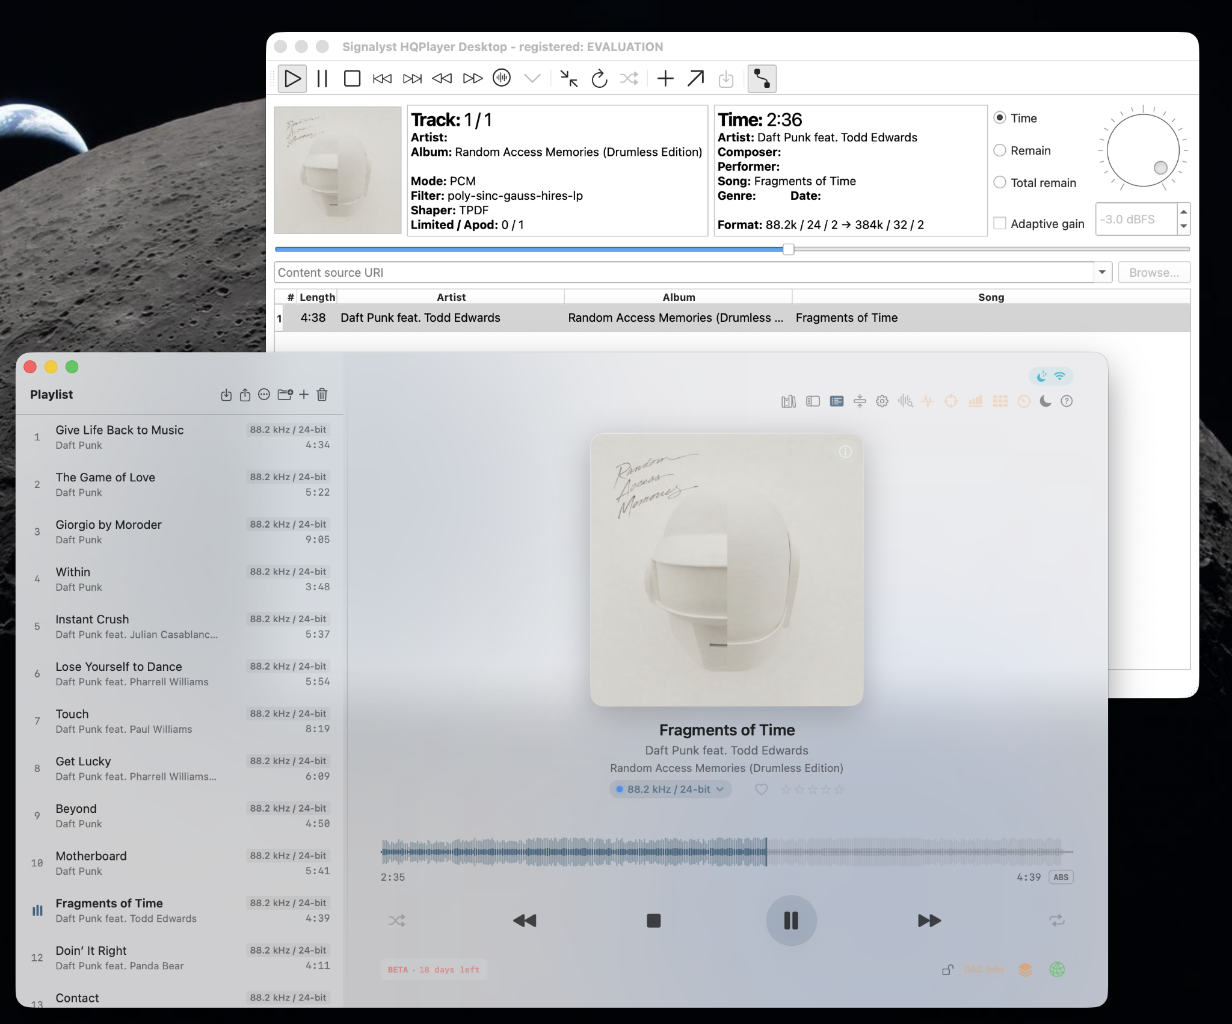This screenshot has width=1232, height=1024.
Task: Click the ABS time mode button
Action: point(1061,877)
